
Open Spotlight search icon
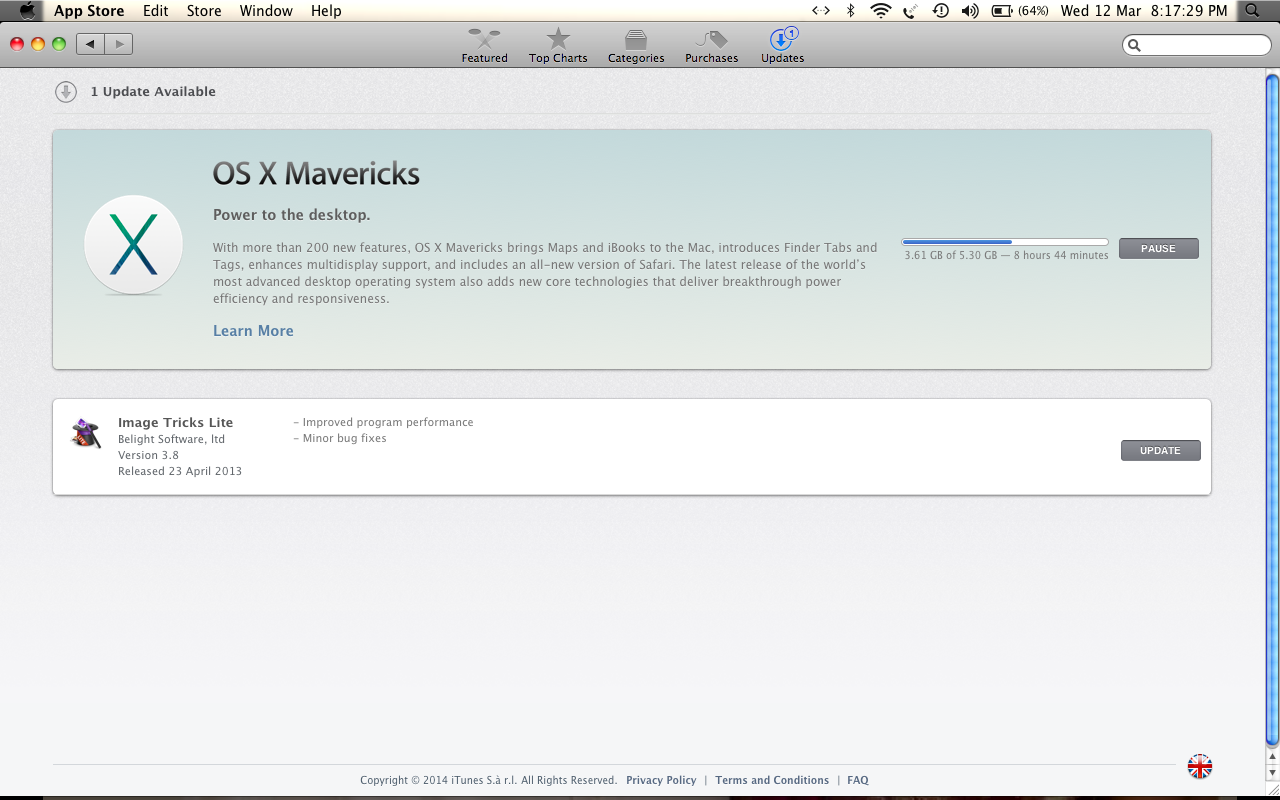click(1253, 11)
